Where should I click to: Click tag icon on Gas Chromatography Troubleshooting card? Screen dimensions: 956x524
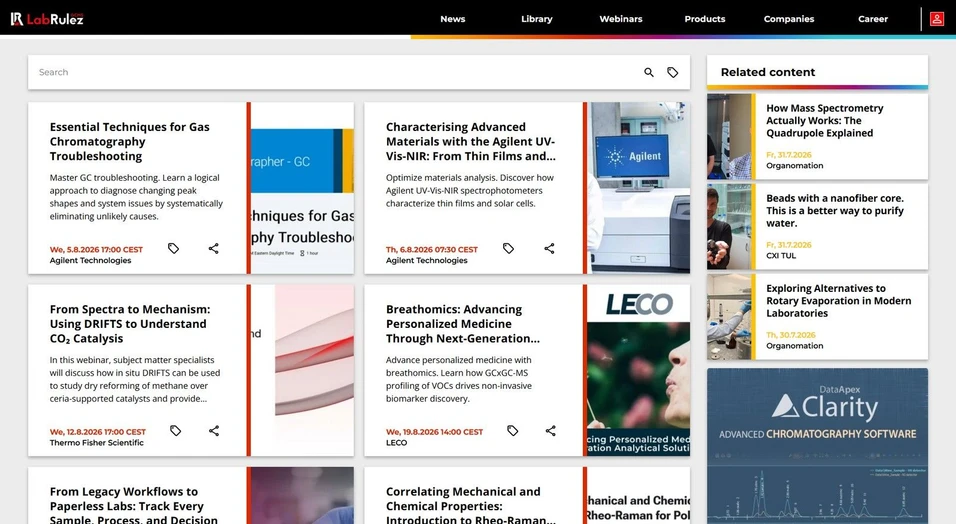tap(174, 248)
